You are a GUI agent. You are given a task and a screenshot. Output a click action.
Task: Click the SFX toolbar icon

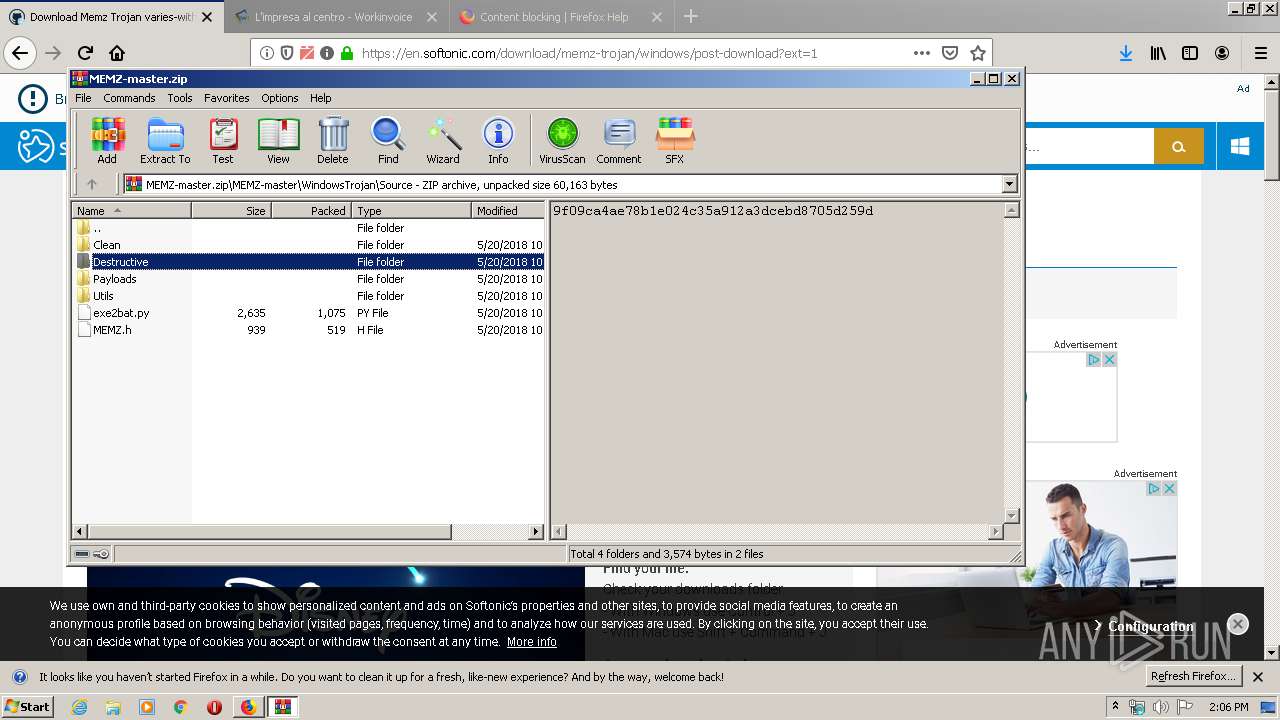(x=675, y=140)
